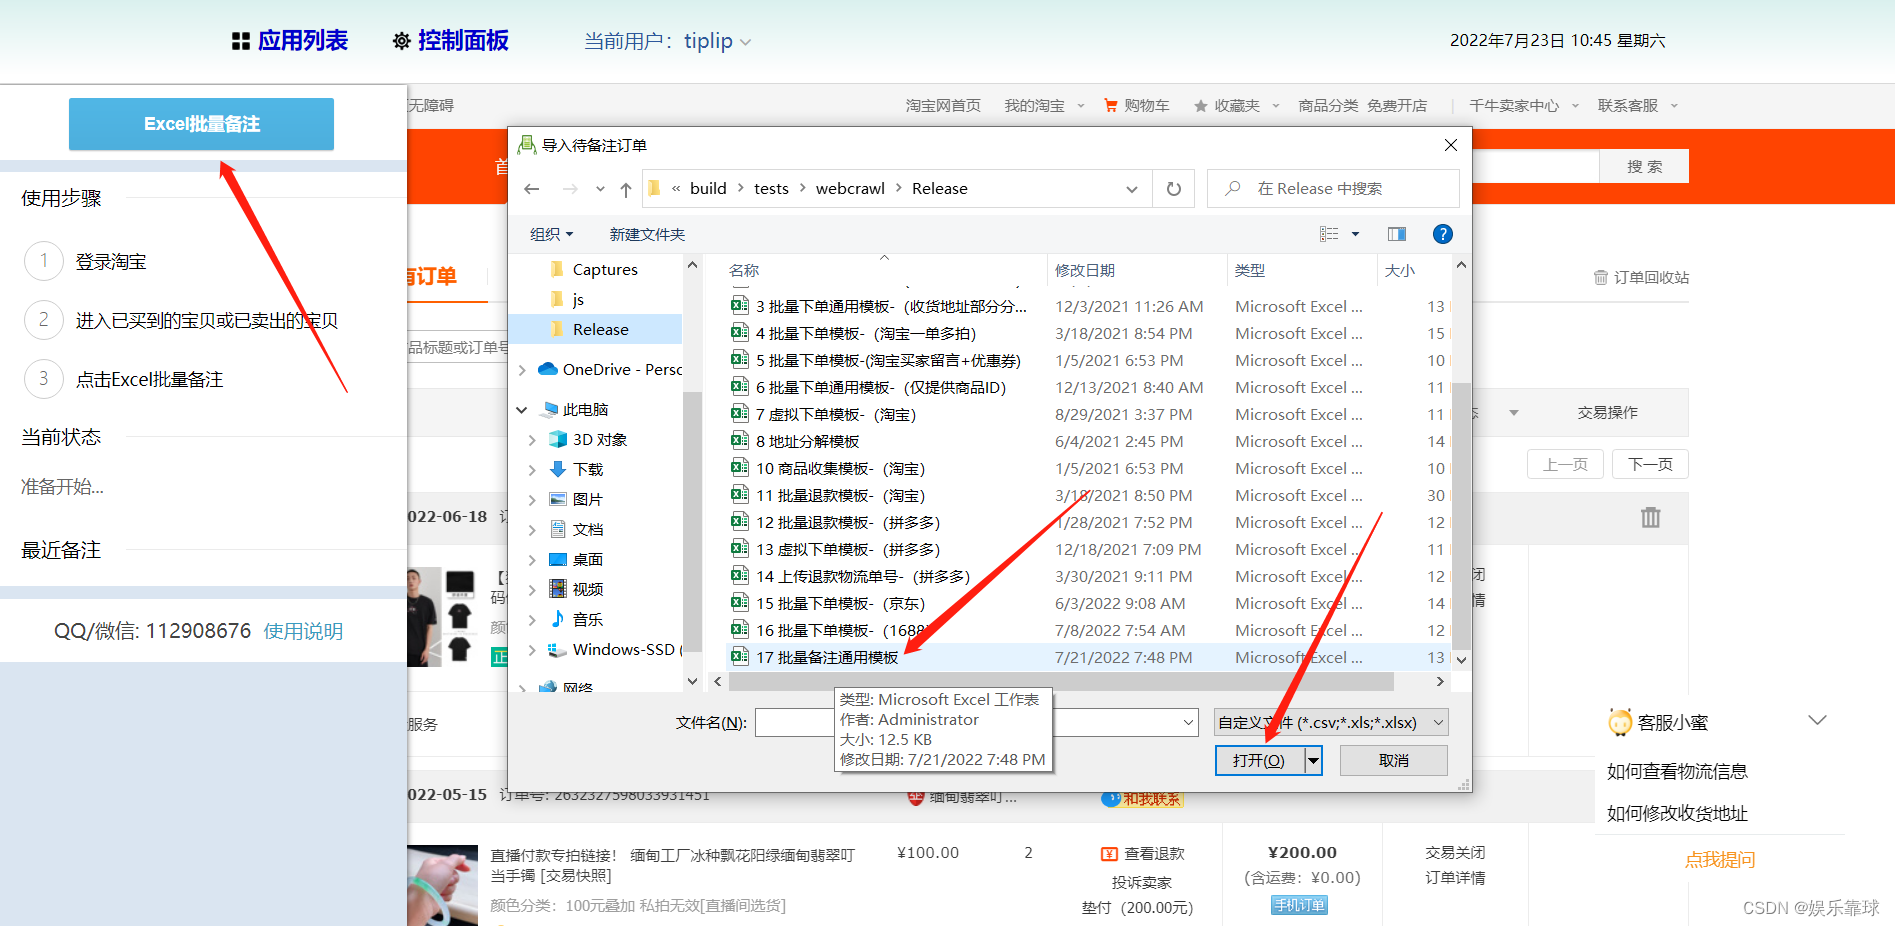Click the search box in Release

coord(1333,189)
